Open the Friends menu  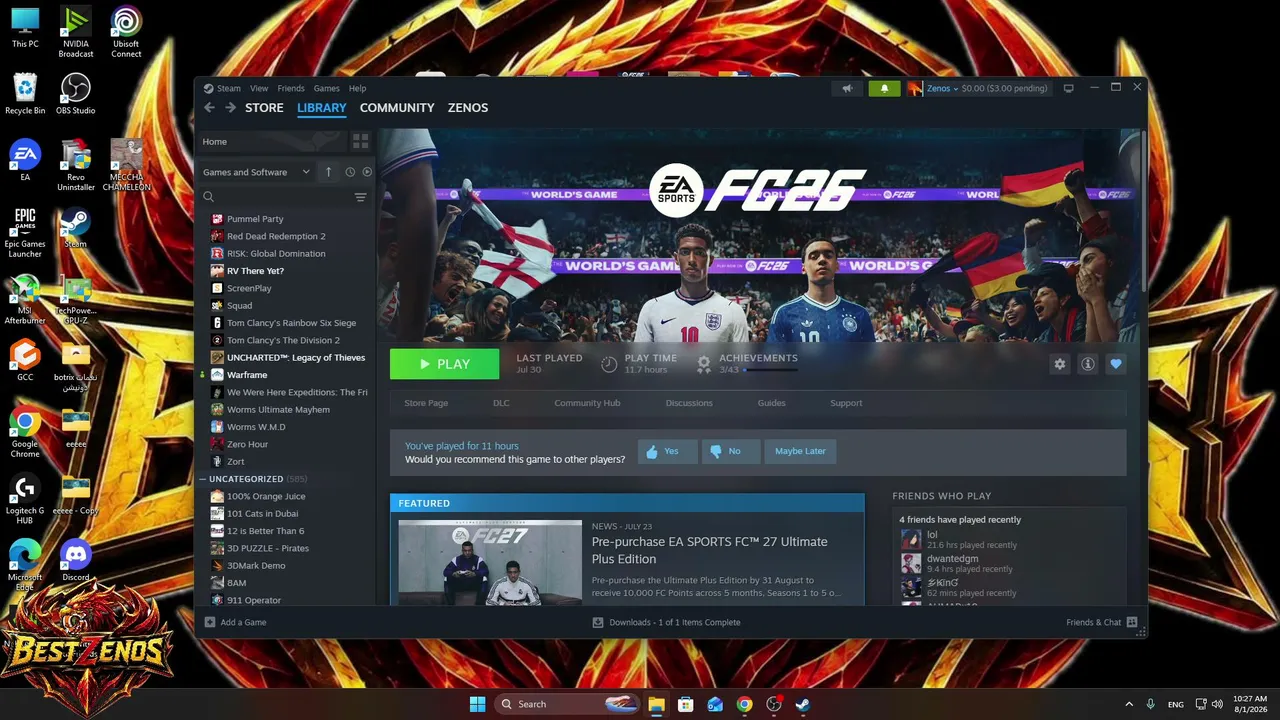pyautogui.click(x=291, y=88)
